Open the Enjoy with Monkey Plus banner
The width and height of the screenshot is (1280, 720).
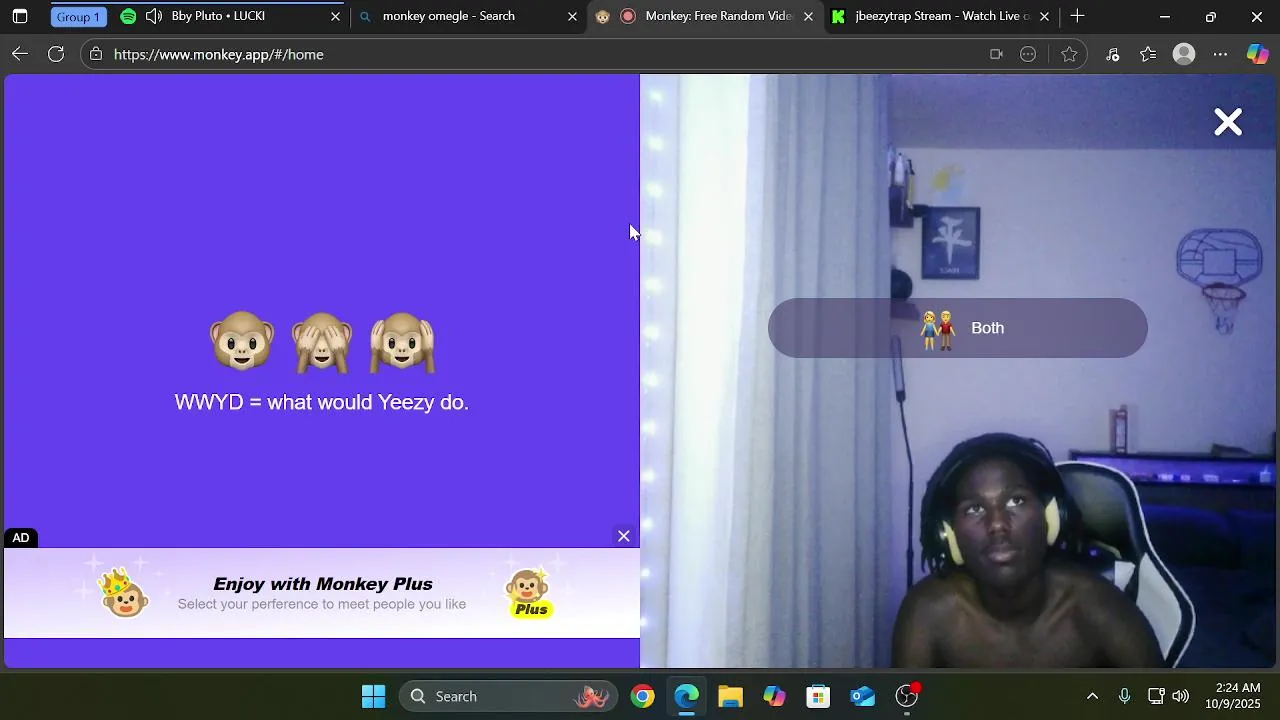pos(322,593)
